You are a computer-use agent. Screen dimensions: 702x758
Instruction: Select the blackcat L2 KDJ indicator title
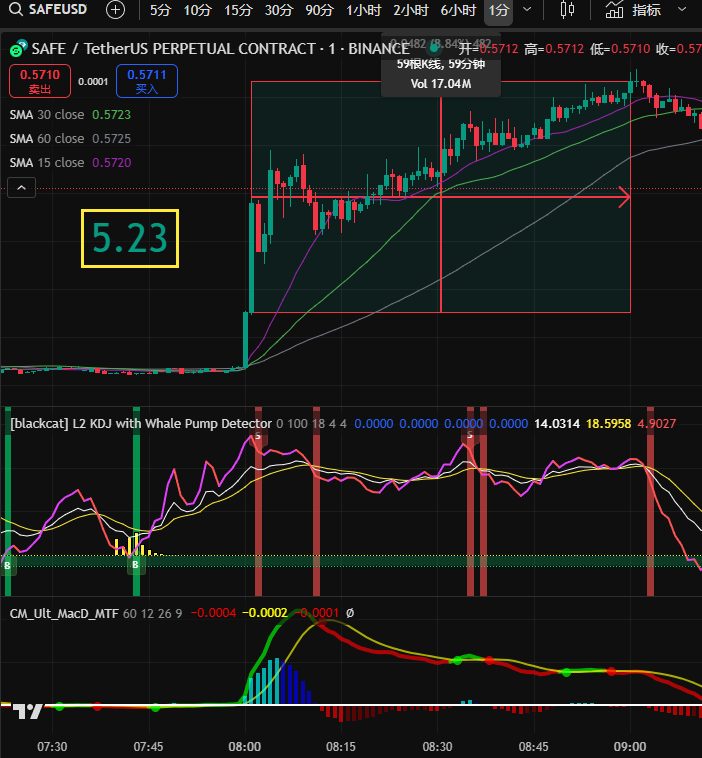(x=141, y=424)
